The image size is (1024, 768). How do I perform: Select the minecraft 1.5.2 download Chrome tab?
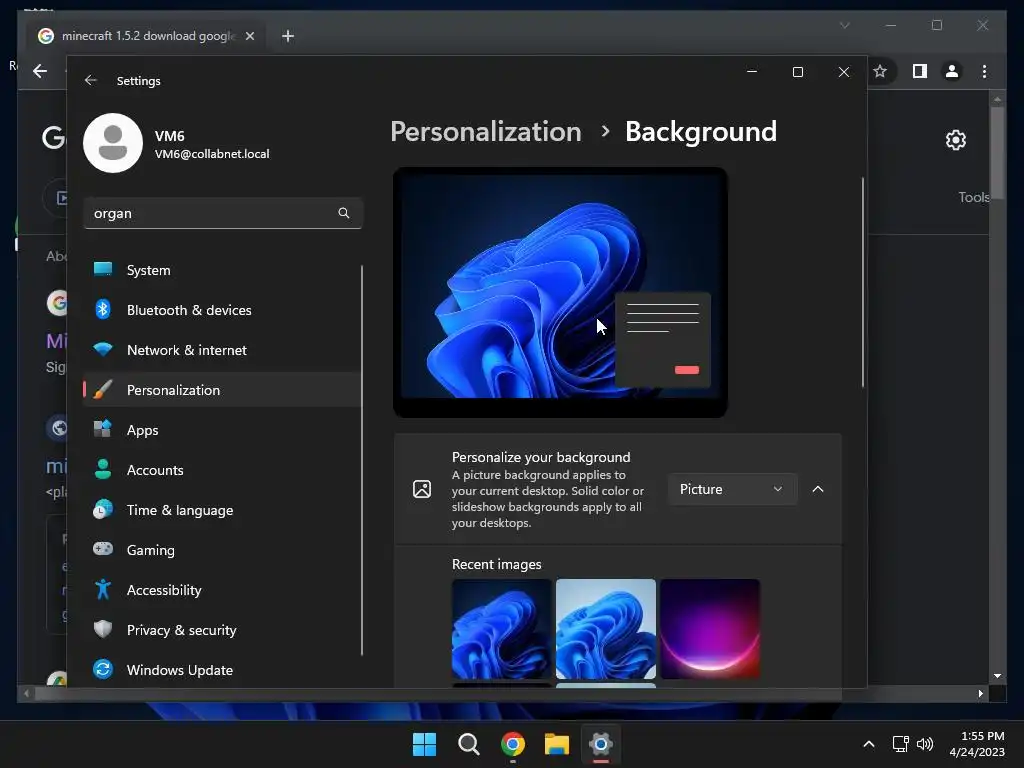[147, 36]
